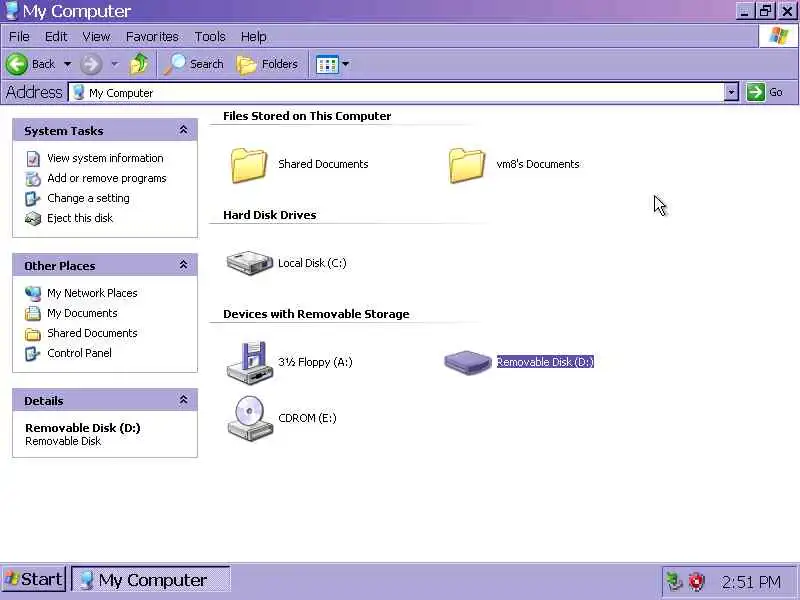Click the Forward arrow icon
This screenshot has width=800, height=600.
coord(91,64)
